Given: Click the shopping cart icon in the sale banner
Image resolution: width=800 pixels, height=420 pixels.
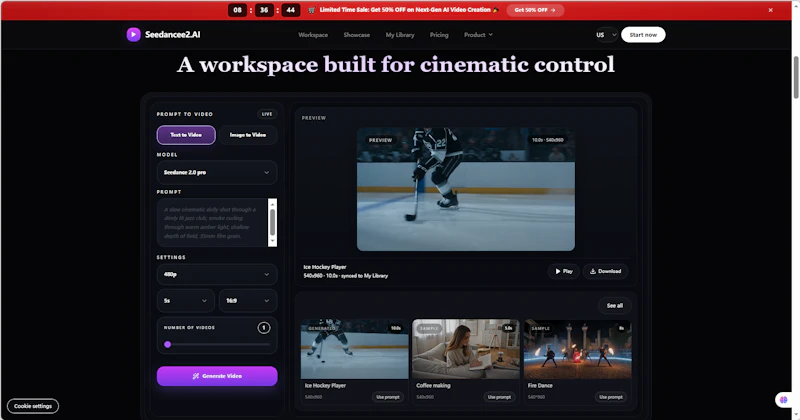Looking at the screenshot, I should coord(312,10).
